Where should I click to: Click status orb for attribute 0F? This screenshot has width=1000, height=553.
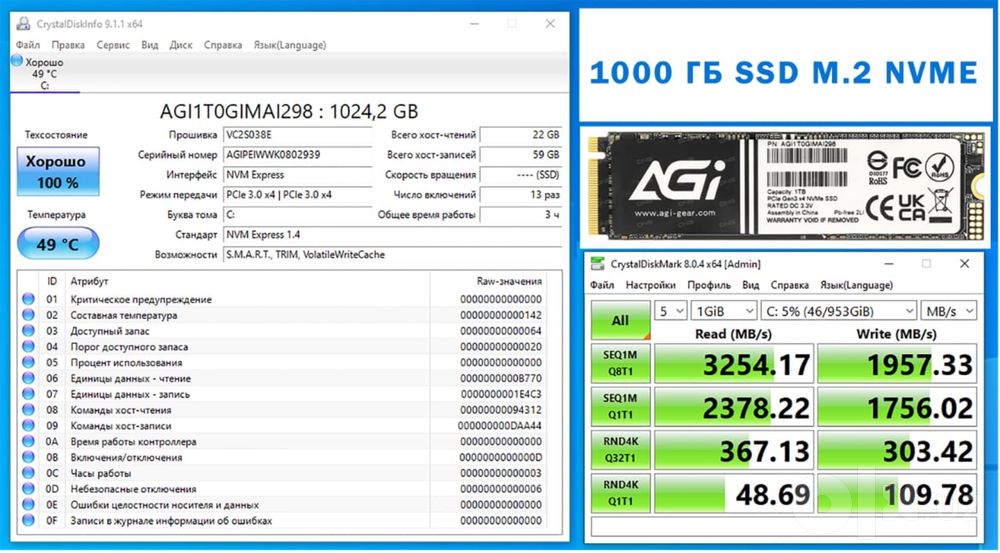pos(28,520)
